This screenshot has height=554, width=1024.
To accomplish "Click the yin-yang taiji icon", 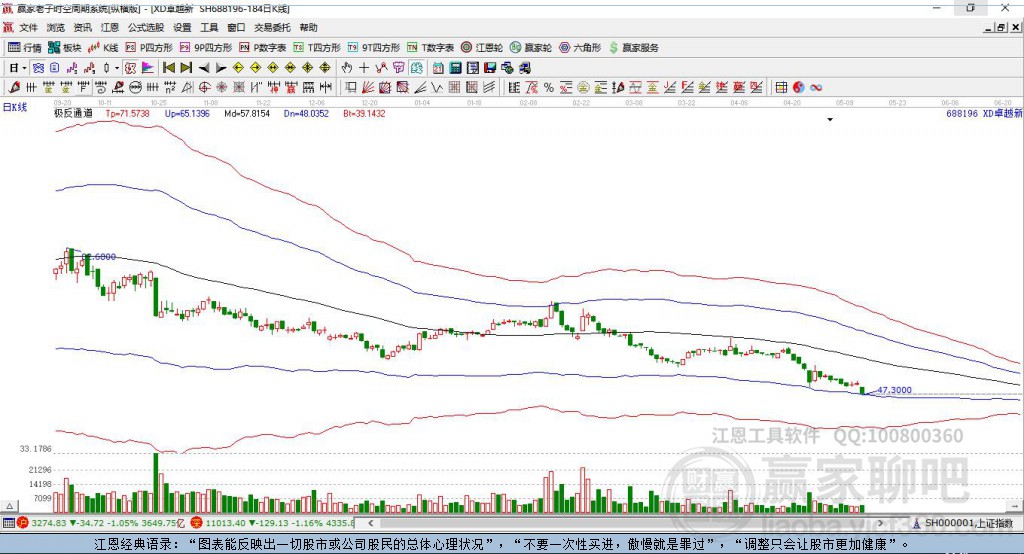I will [798, 88].
